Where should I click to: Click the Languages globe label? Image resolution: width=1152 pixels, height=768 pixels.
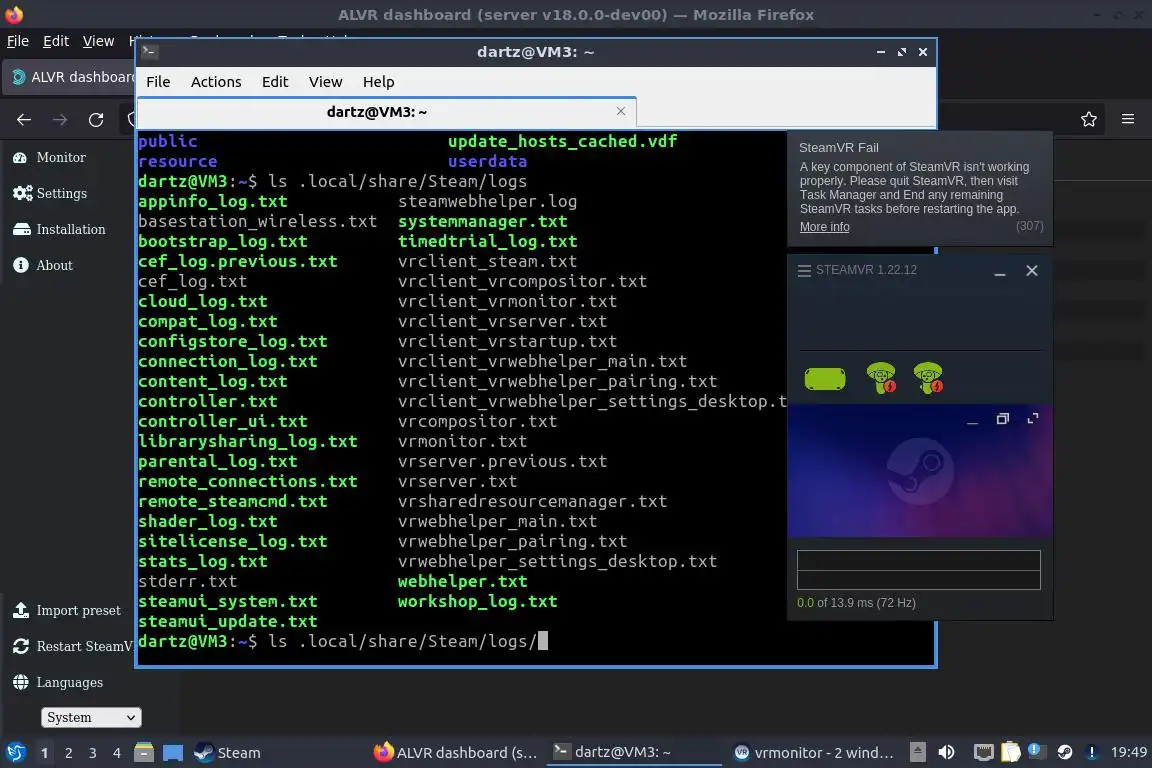coord(58,683)
